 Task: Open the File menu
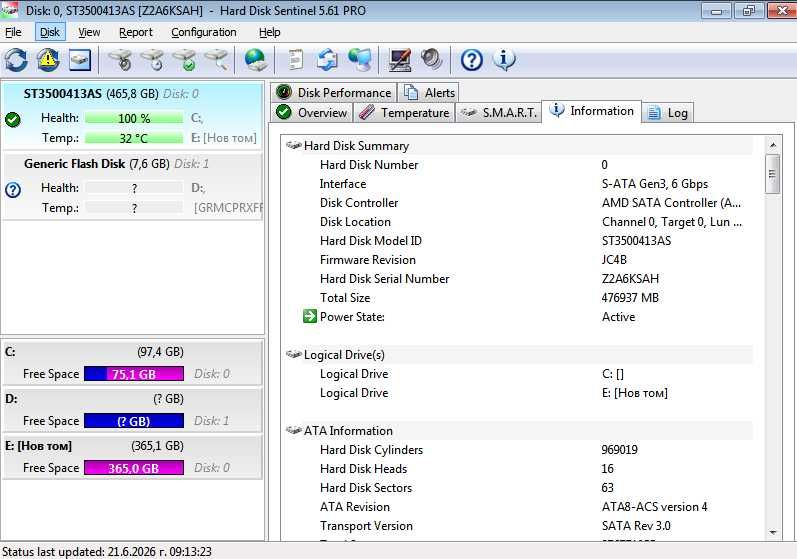click(13, 32)
